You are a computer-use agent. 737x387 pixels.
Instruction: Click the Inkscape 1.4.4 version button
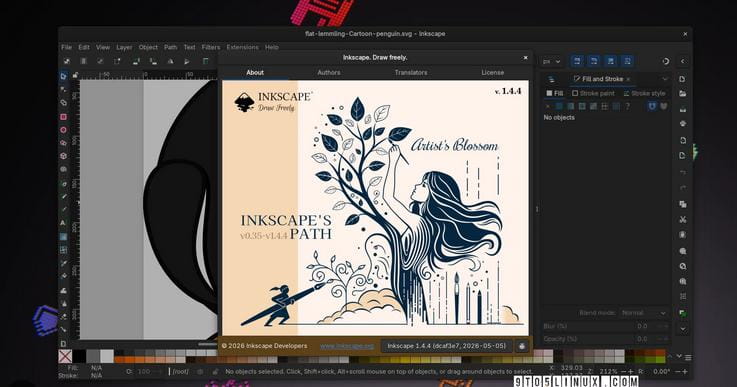(447, 346)
